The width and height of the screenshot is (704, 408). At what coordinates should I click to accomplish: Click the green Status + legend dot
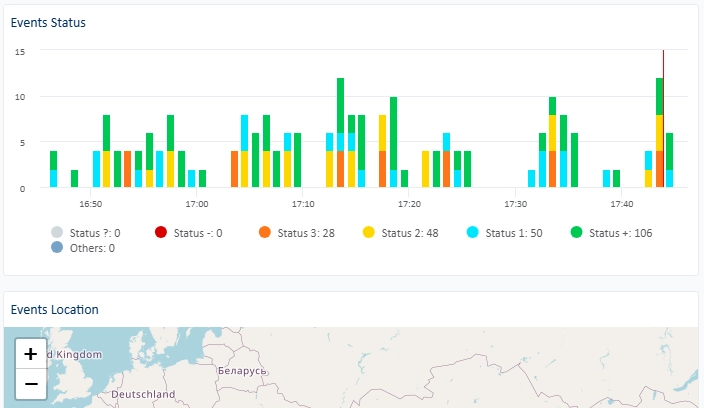click(576, 232)
